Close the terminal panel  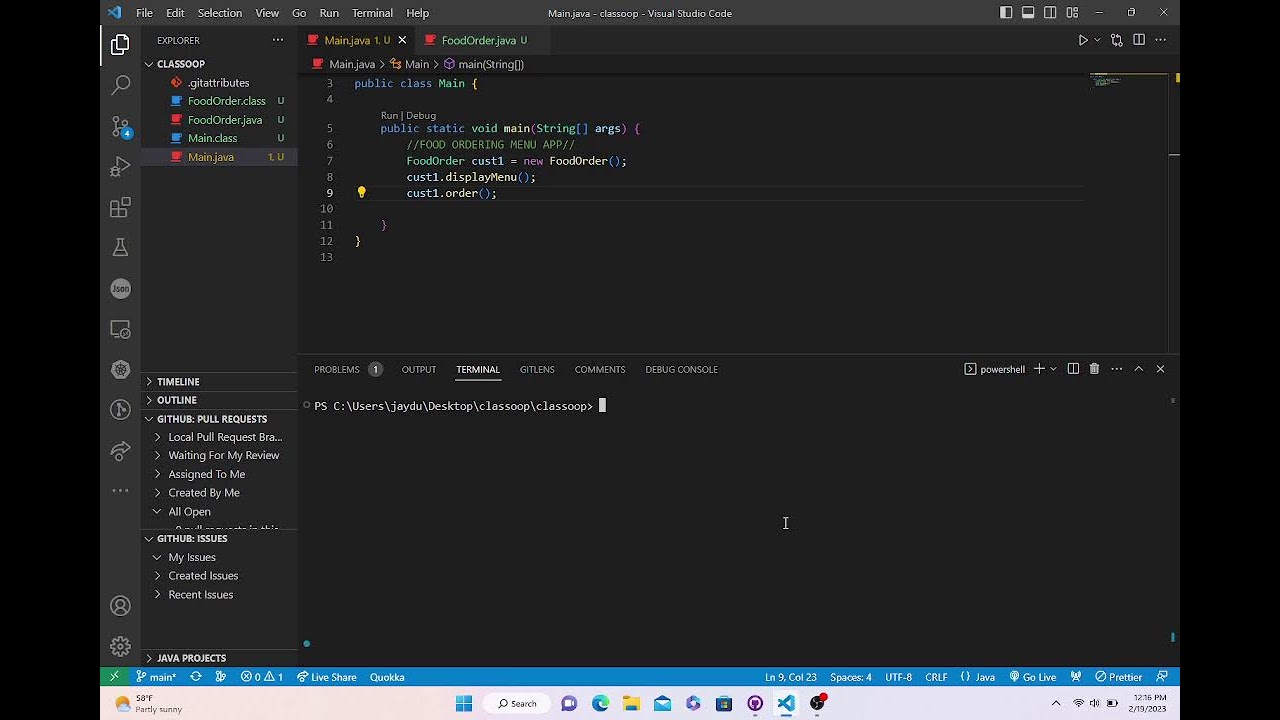tap(1160, 369)
